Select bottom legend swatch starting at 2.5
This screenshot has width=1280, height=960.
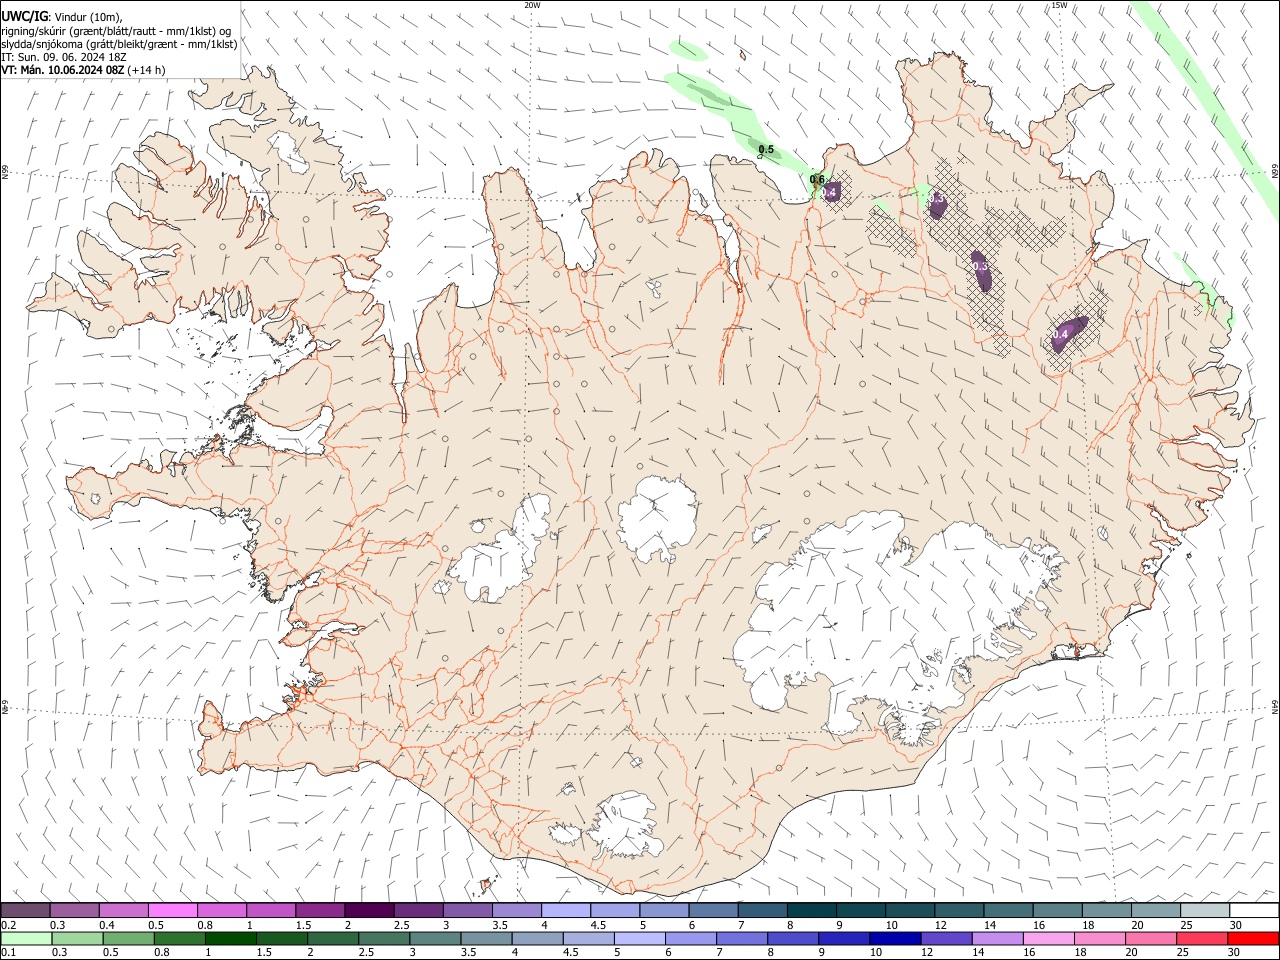point(384,938)
